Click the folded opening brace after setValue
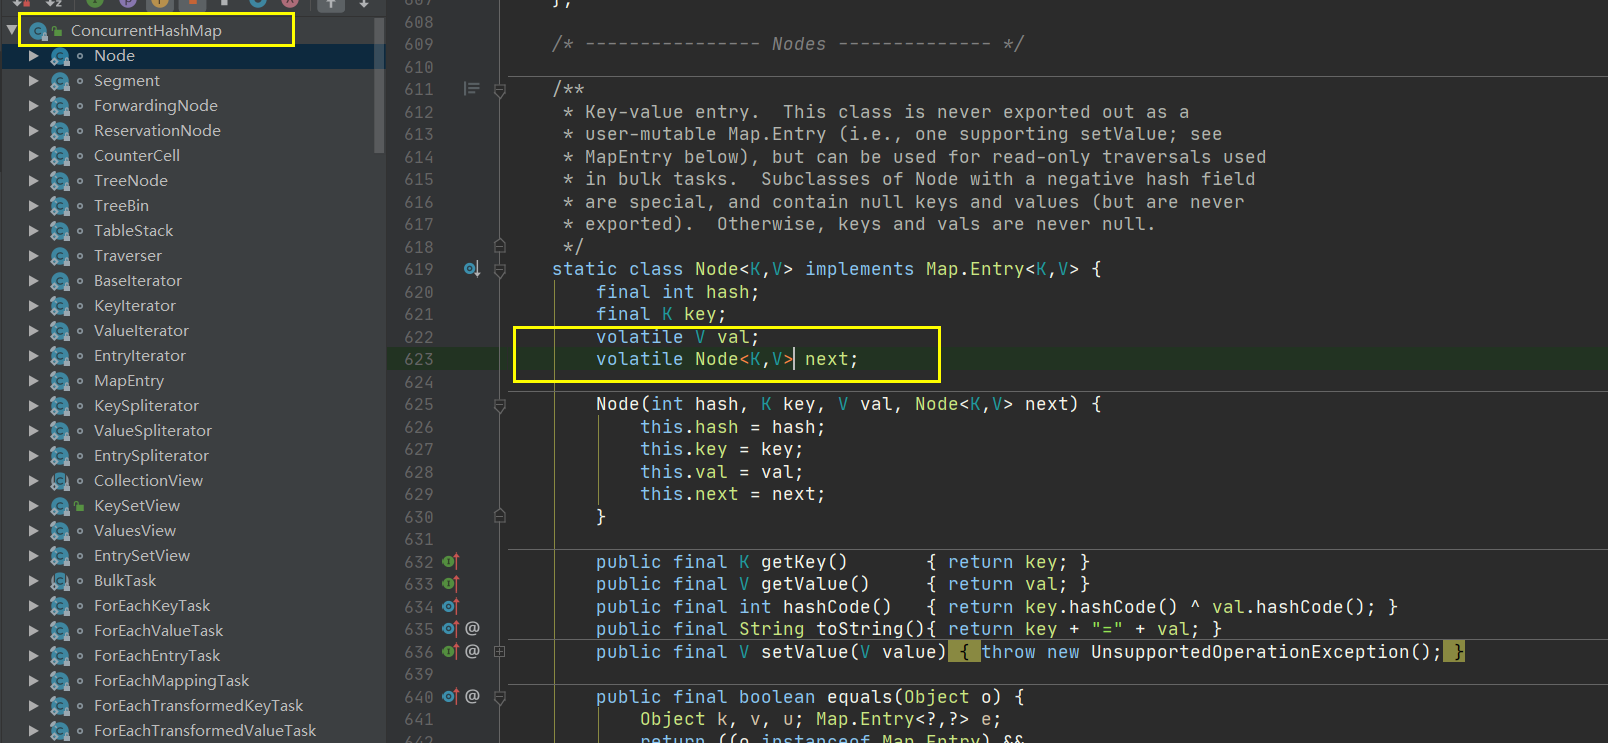This screenshot has height=743, width=1608. click(964, 652)
